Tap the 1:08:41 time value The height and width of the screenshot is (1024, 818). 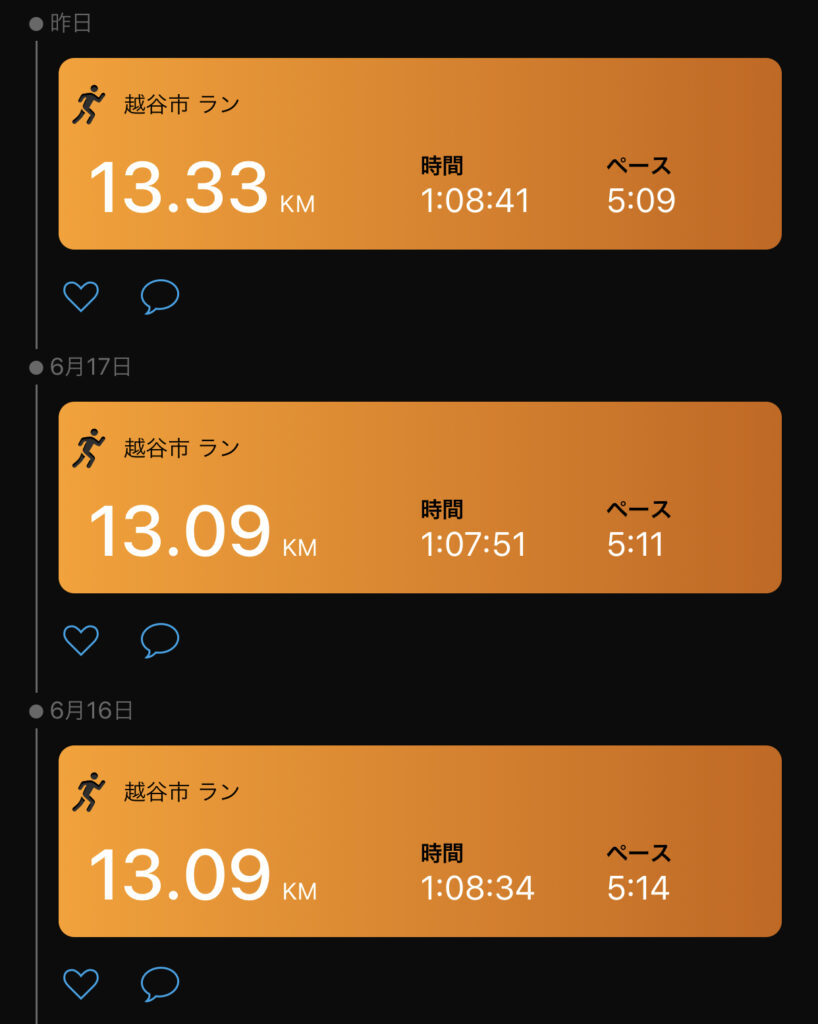tap(475, 201)
